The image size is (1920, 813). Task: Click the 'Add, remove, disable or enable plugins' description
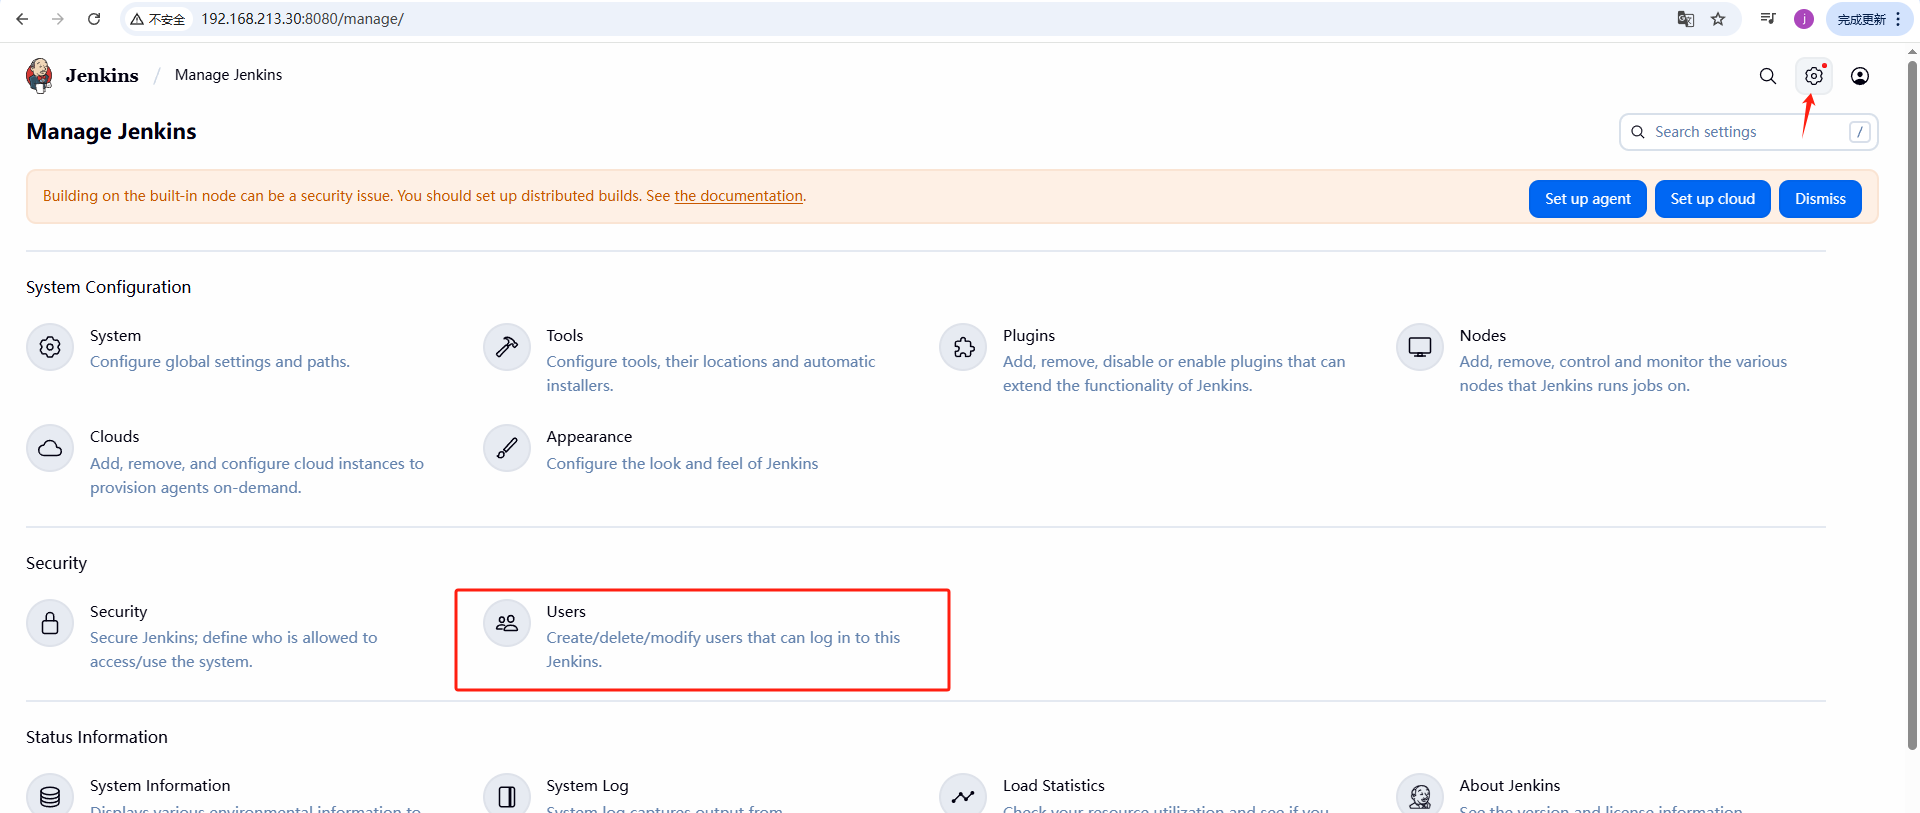point(1174,374)
